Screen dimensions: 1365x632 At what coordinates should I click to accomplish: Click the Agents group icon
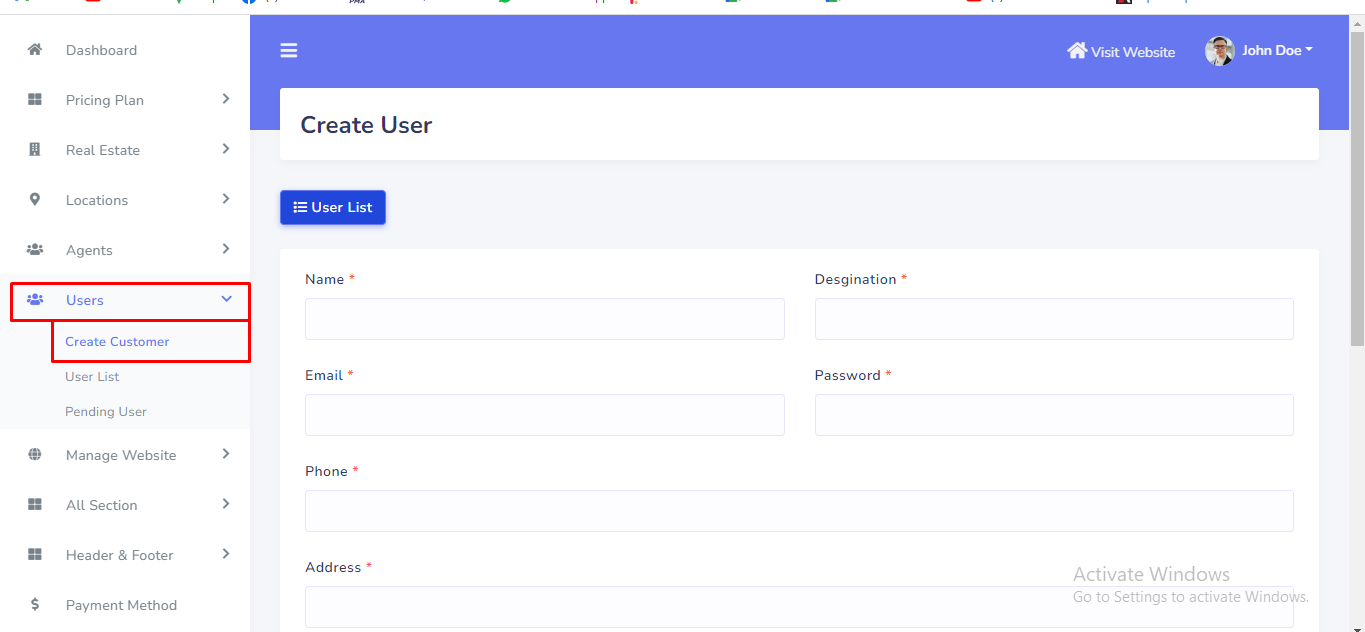[x=35, y=250]
